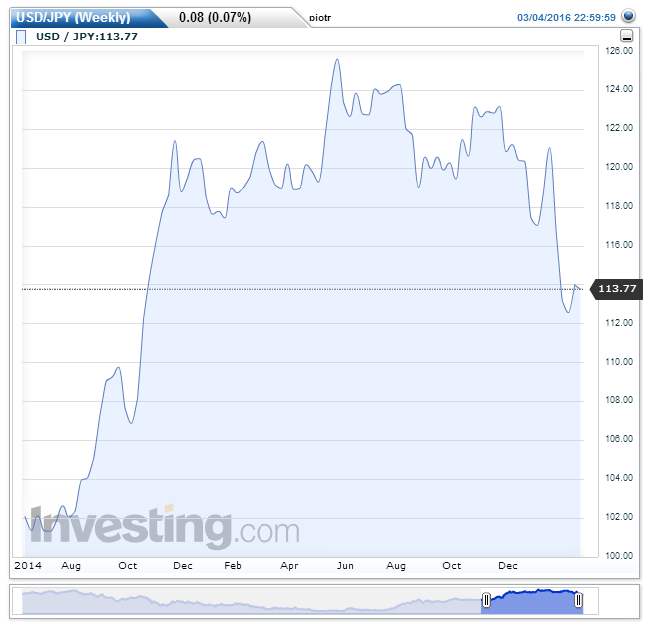650x627 pixels.
Task: Click the 100.00 price axis label
Action: click(x=619, y=555)
